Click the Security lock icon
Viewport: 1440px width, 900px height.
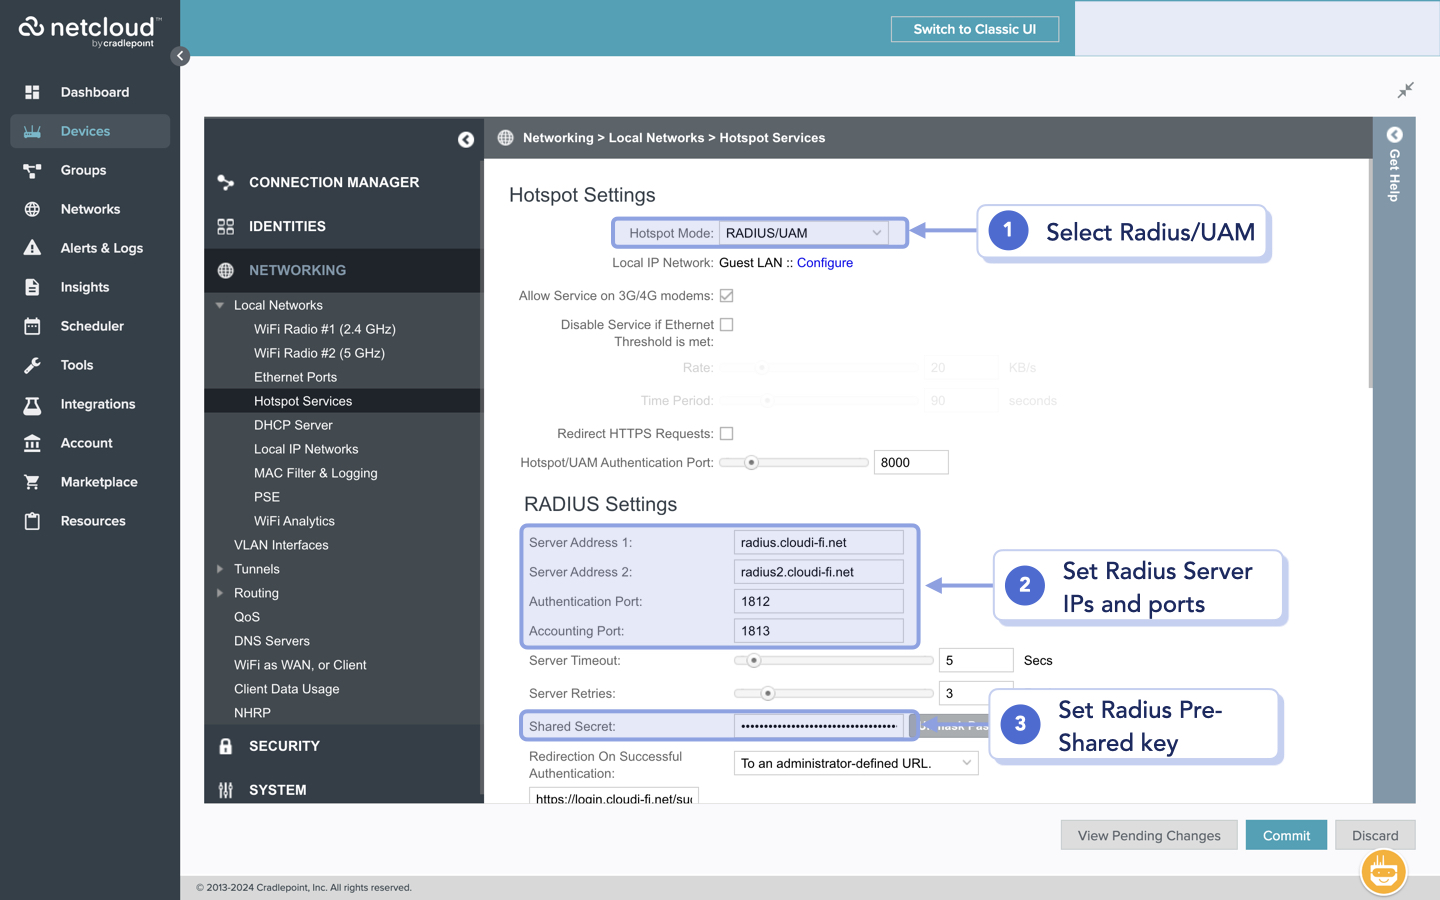tap(226, 747)
